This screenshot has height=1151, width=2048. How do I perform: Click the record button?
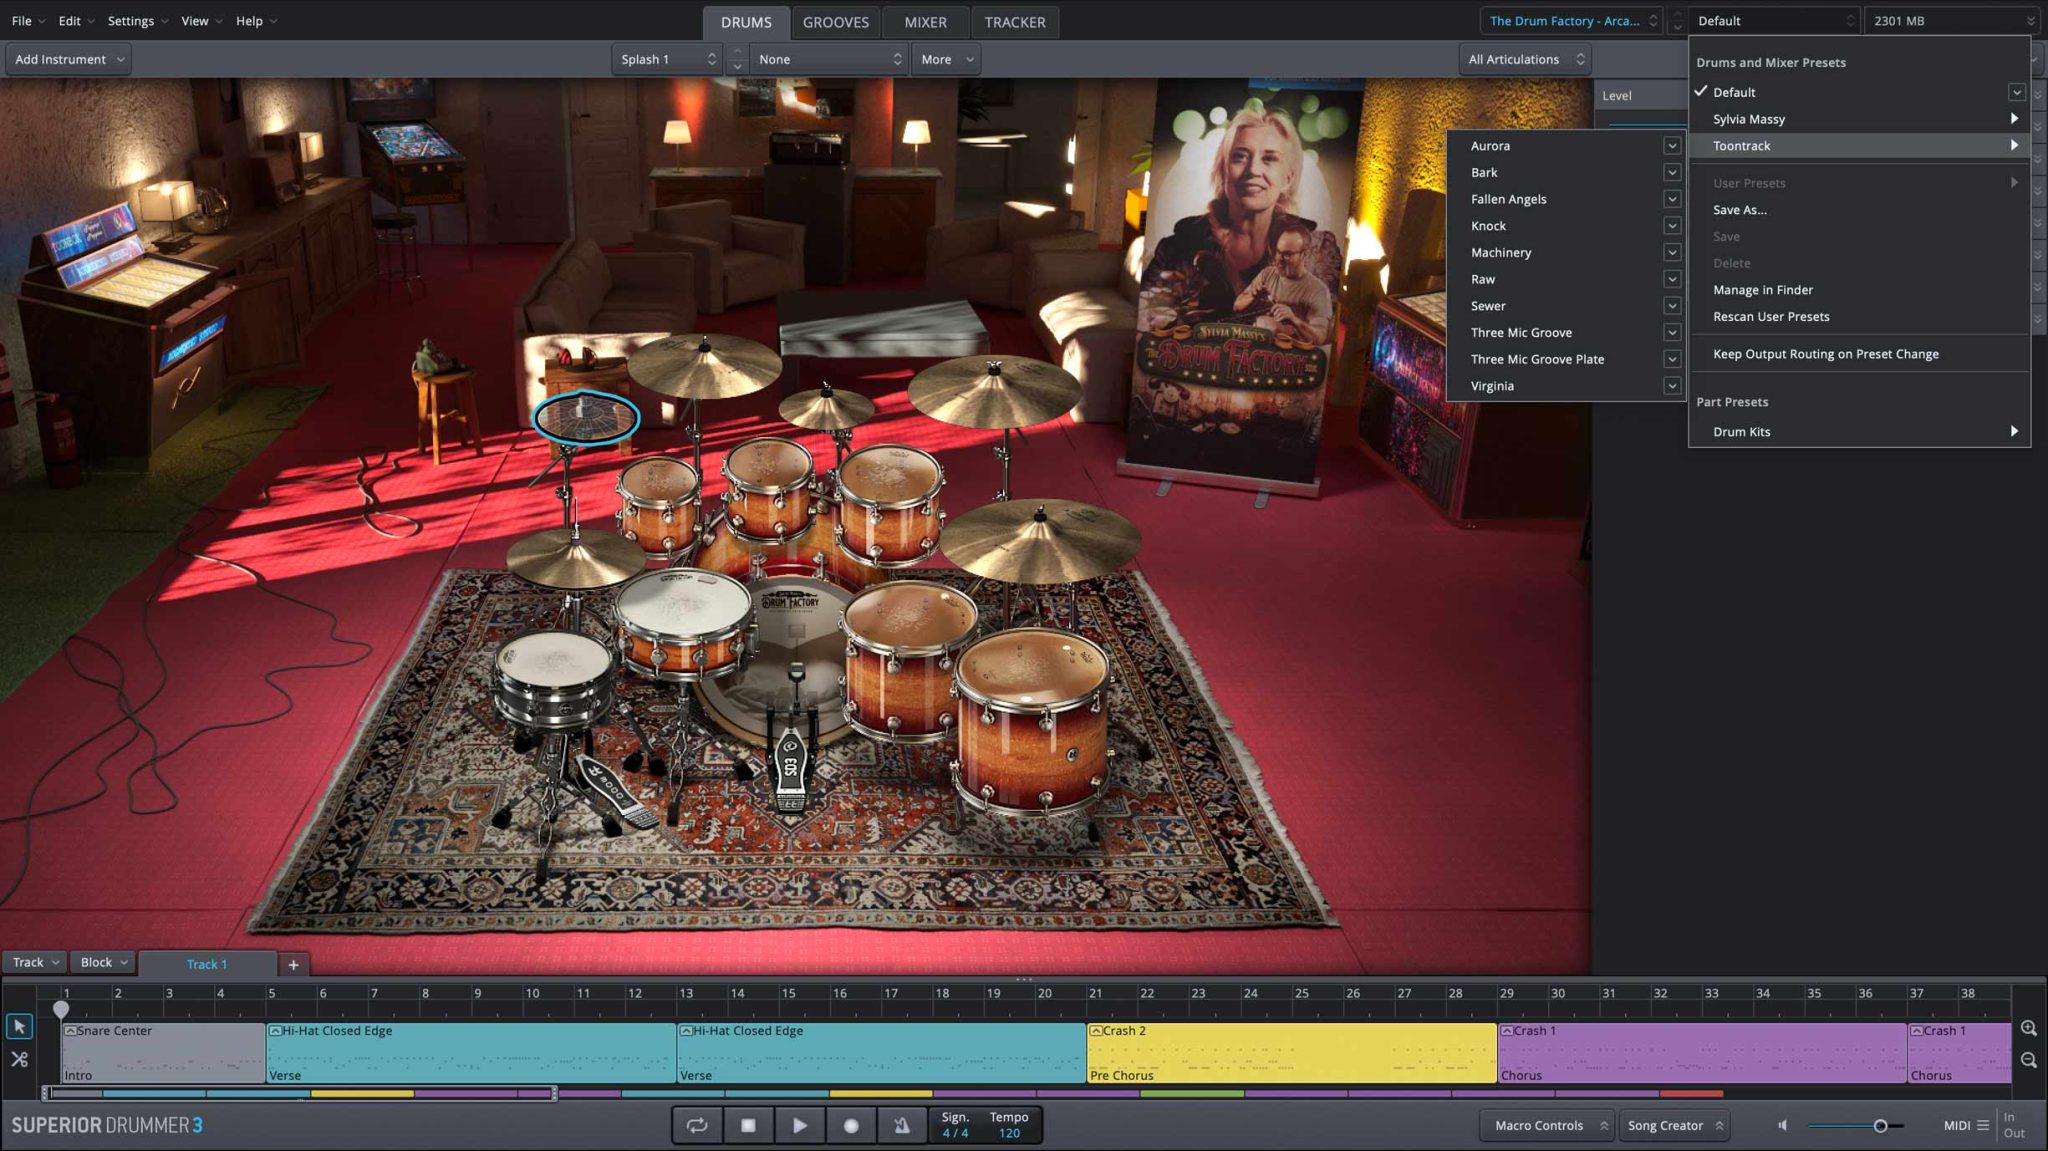tap(851, 1125)
